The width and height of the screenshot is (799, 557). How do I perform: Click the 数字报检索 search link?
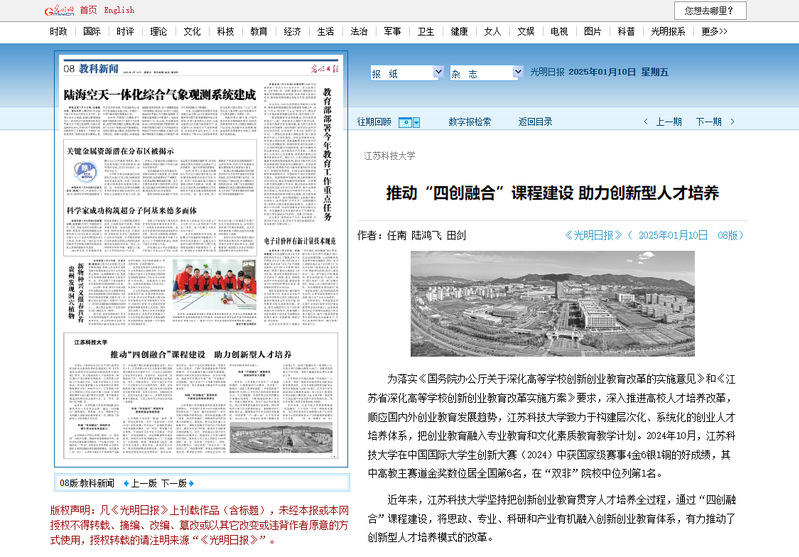469,122
